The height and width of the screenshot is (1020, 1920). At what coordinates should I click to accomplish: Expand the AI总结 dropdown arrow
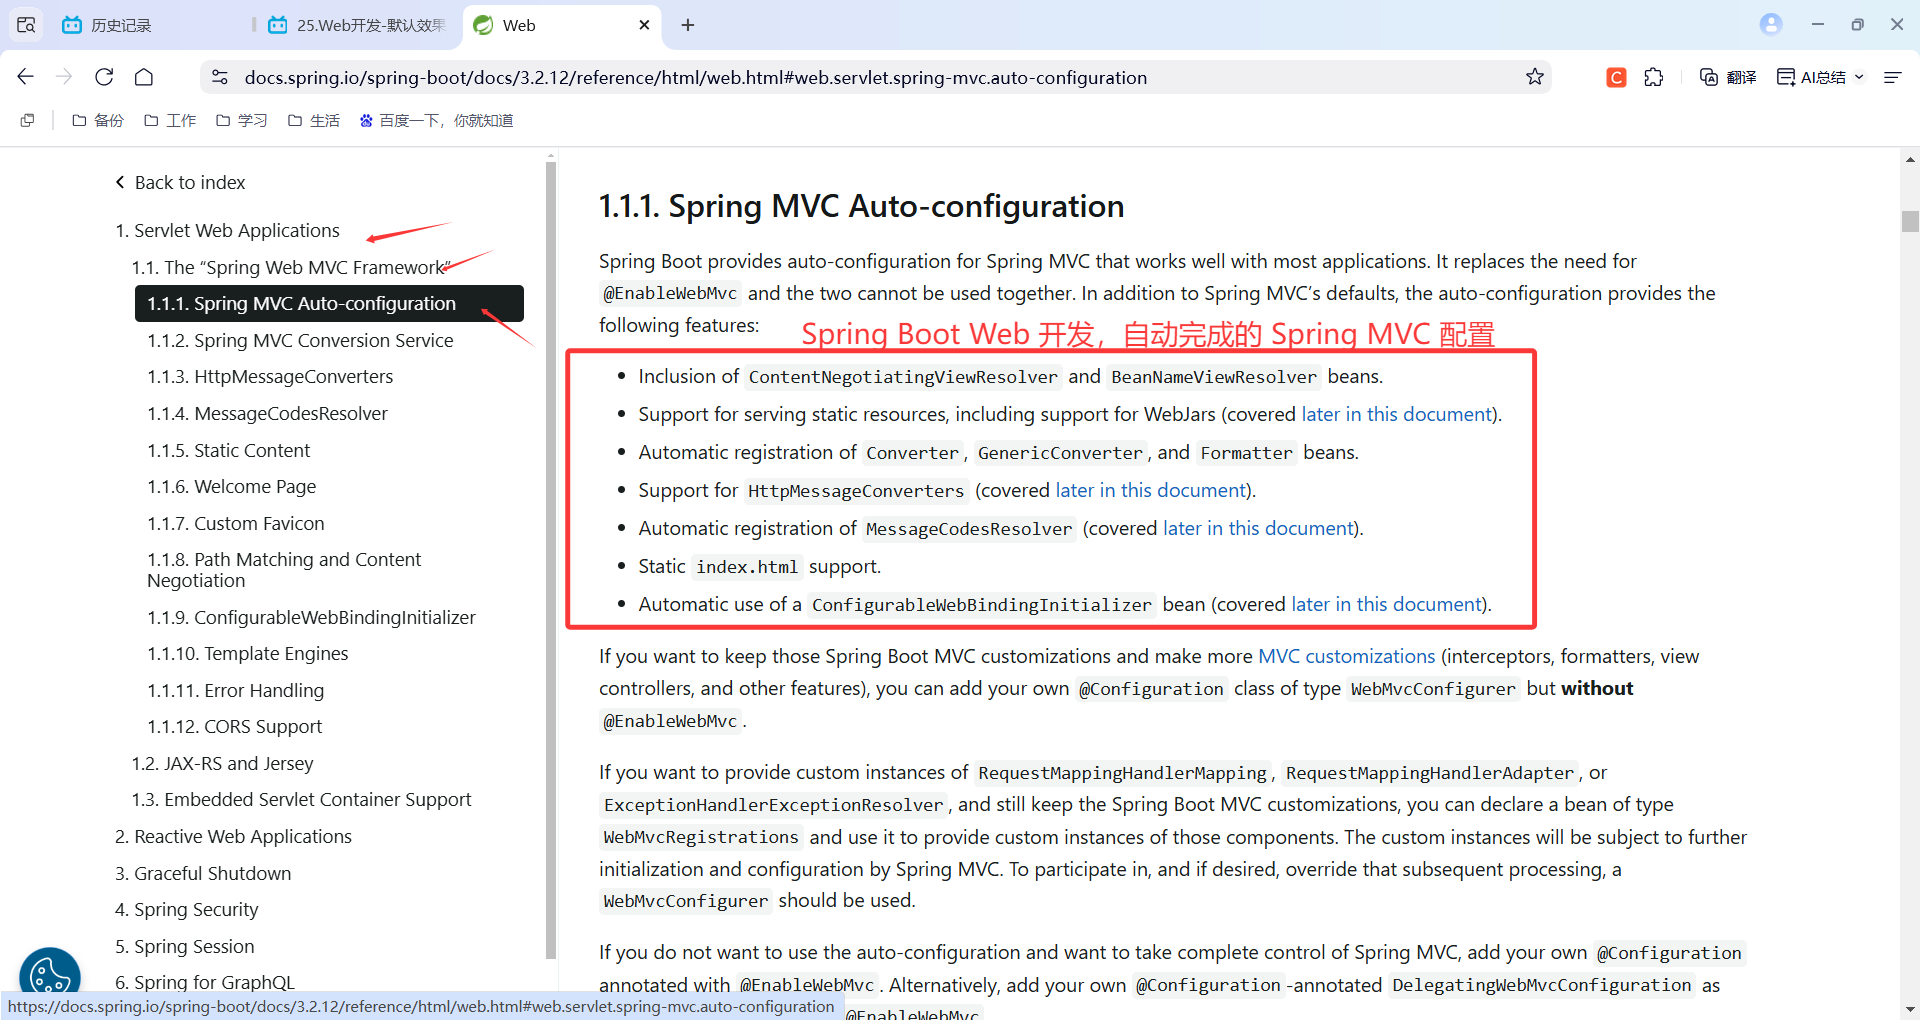tap(1859, 77)
